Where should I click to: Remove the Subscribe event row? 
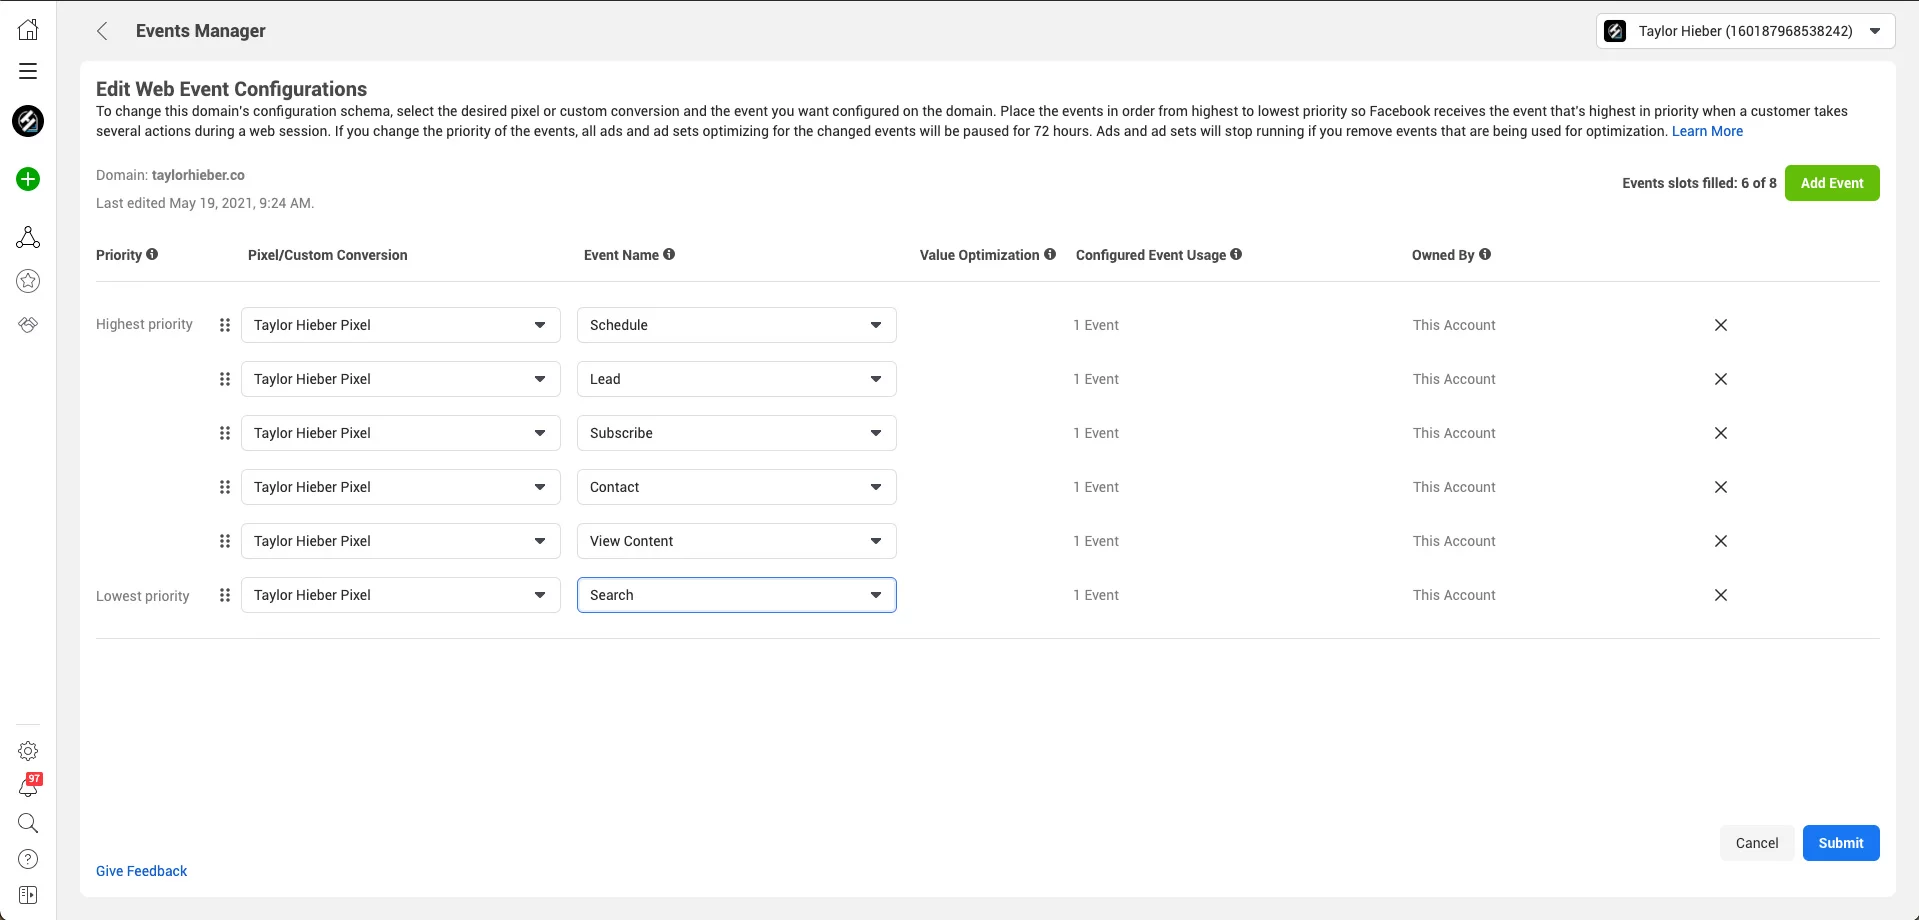coord(1720,433)
